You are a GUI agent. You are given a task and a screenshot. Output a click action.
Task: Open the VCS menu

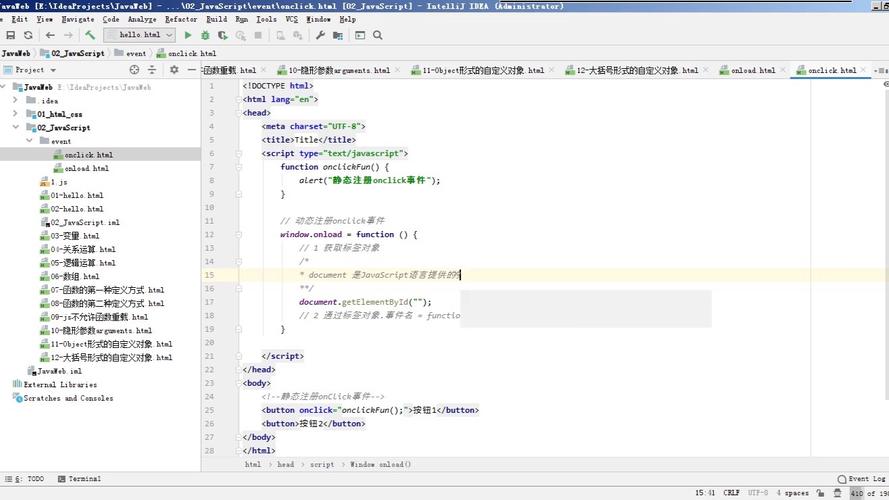(x=291, y=19)
